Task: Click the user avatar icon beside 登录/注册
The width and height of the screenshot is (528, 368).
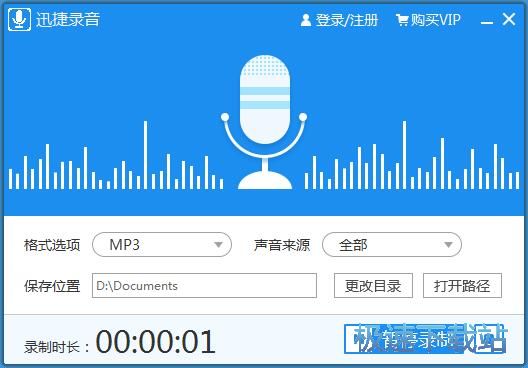Action: 306,20
